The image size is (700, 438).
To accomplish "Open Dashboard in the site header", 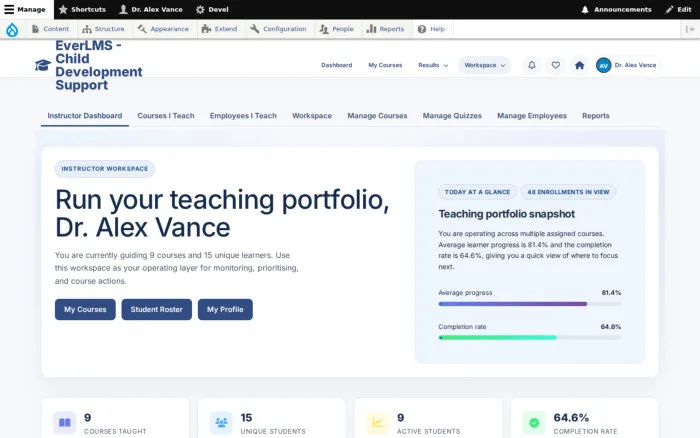I will click(x=337, y=65).
